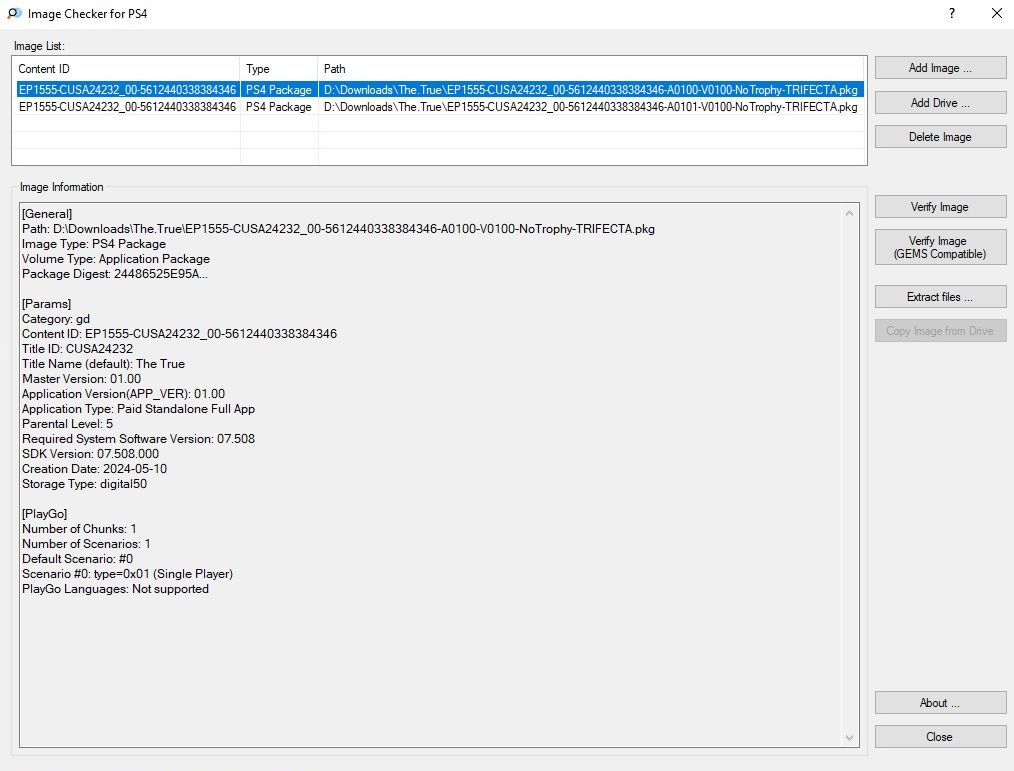The height and width of the screenshot is (771, 1014).
Task: Click the Required System Software Version line
Action: coord(138,439)
